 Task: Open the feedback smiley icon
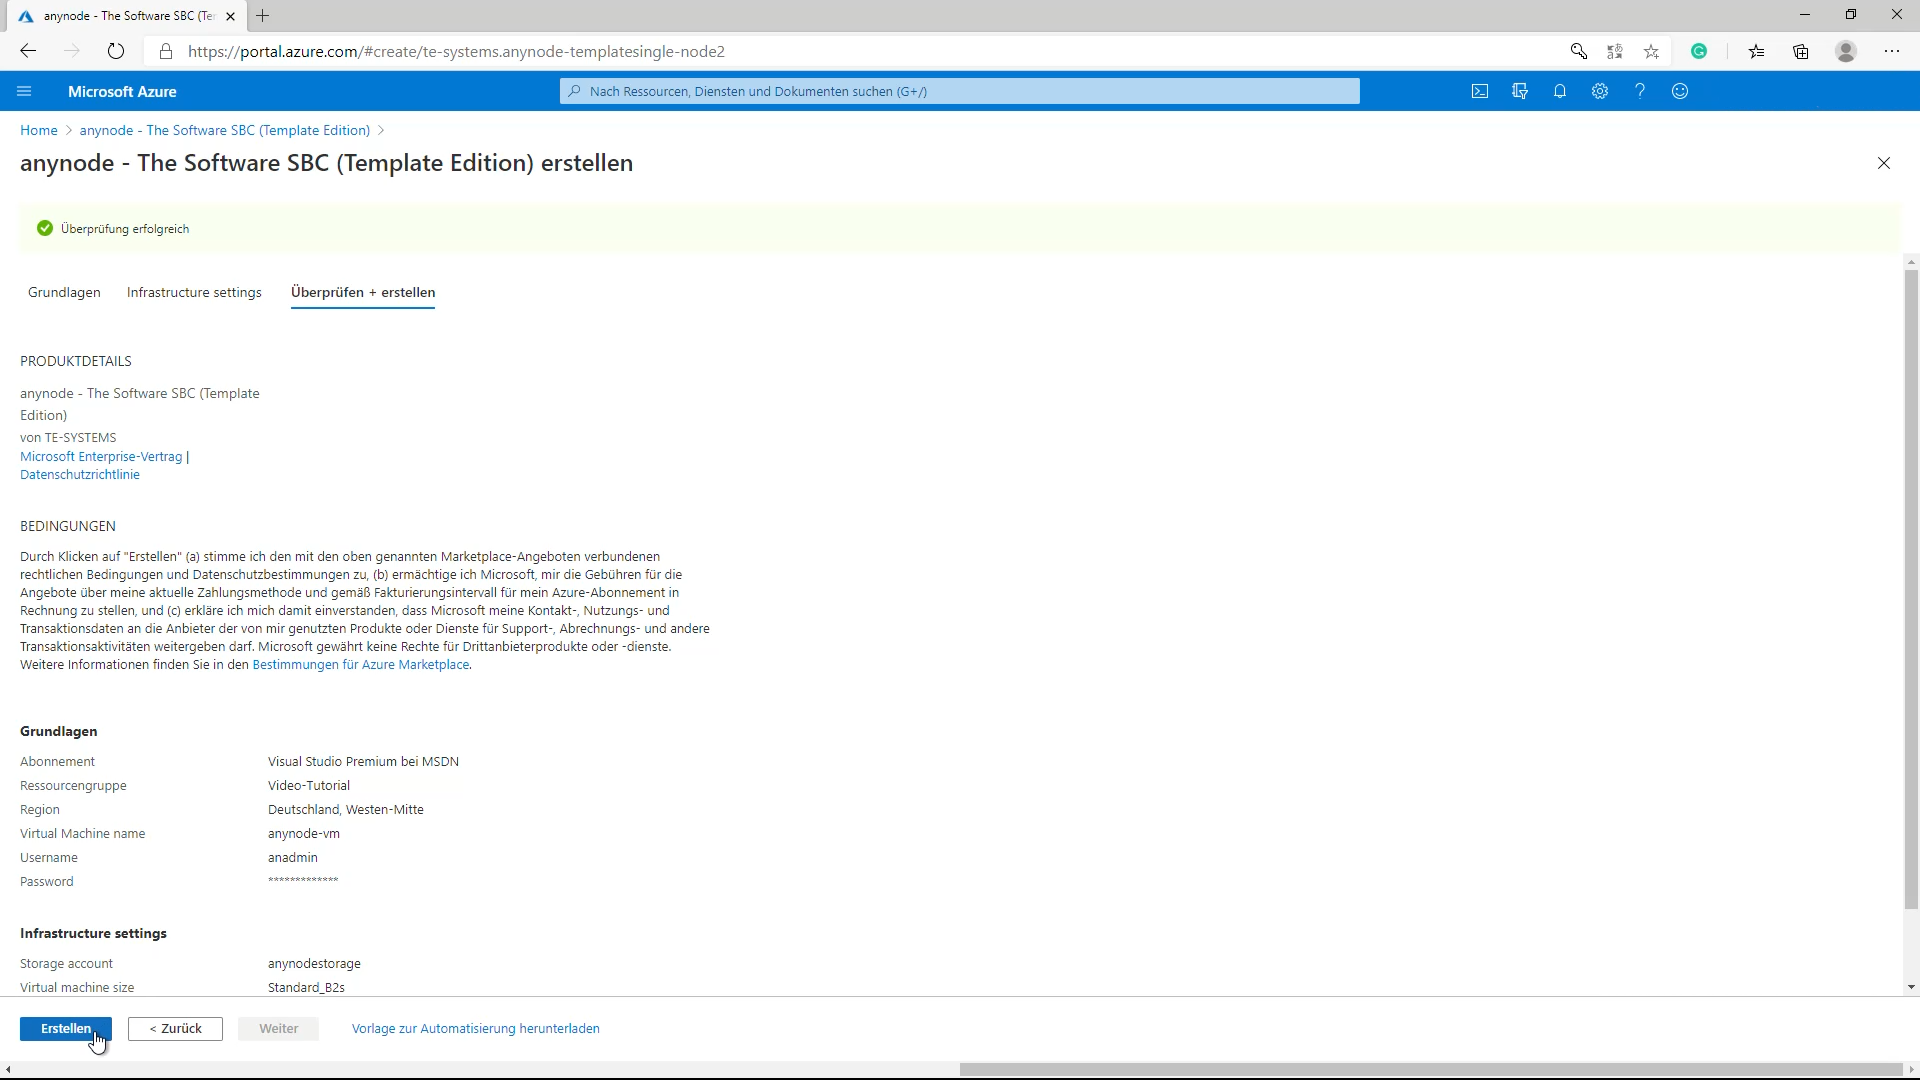[1680, 91]
